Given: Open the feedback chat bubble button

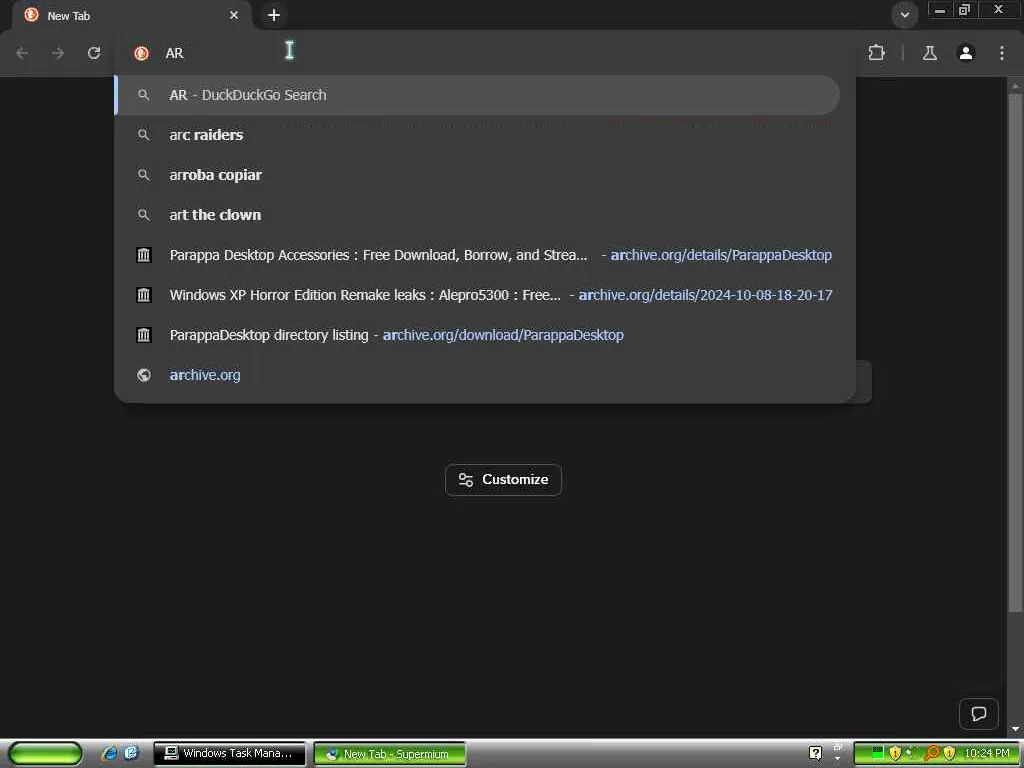Looking at the screenshot, I should (x=978, y=714).
